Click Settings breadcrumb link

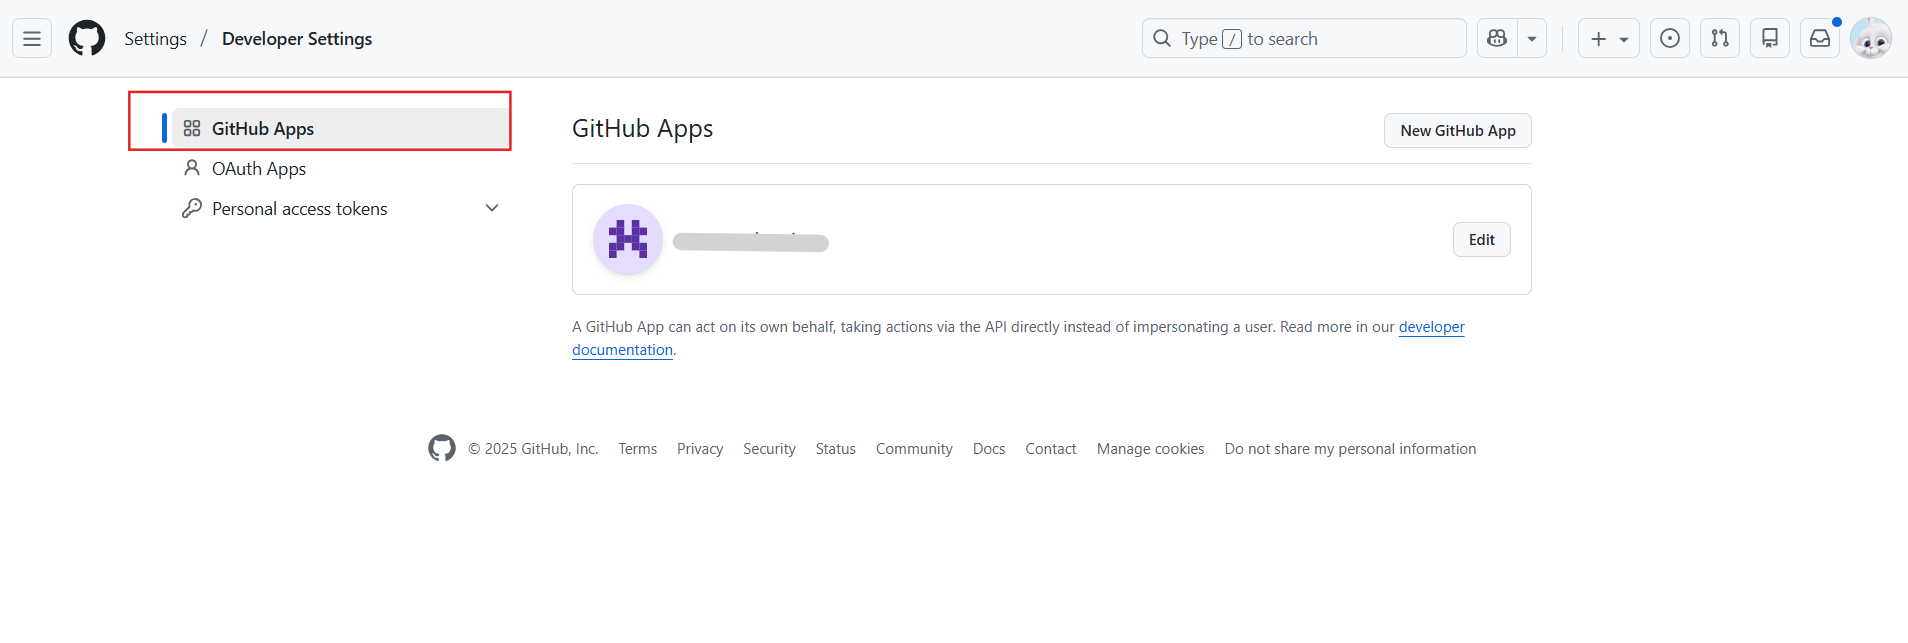pyautogui.click(x=155, y=39)
